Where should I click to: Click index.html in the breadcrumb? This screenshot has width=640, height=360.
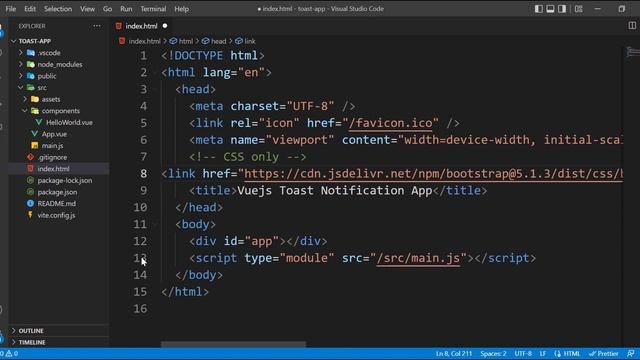tap(144, 41)
